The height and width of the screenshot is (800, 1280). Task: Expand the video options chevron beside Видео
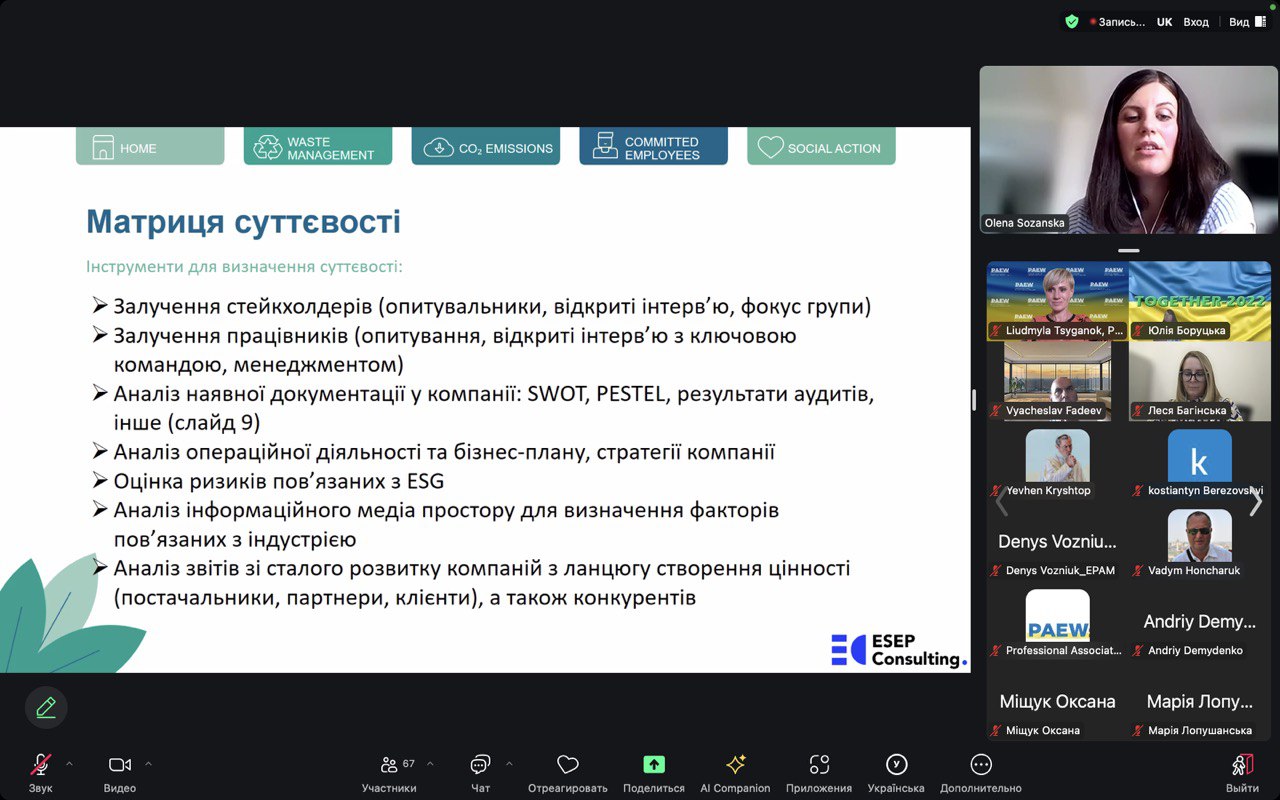click(148, 764)
